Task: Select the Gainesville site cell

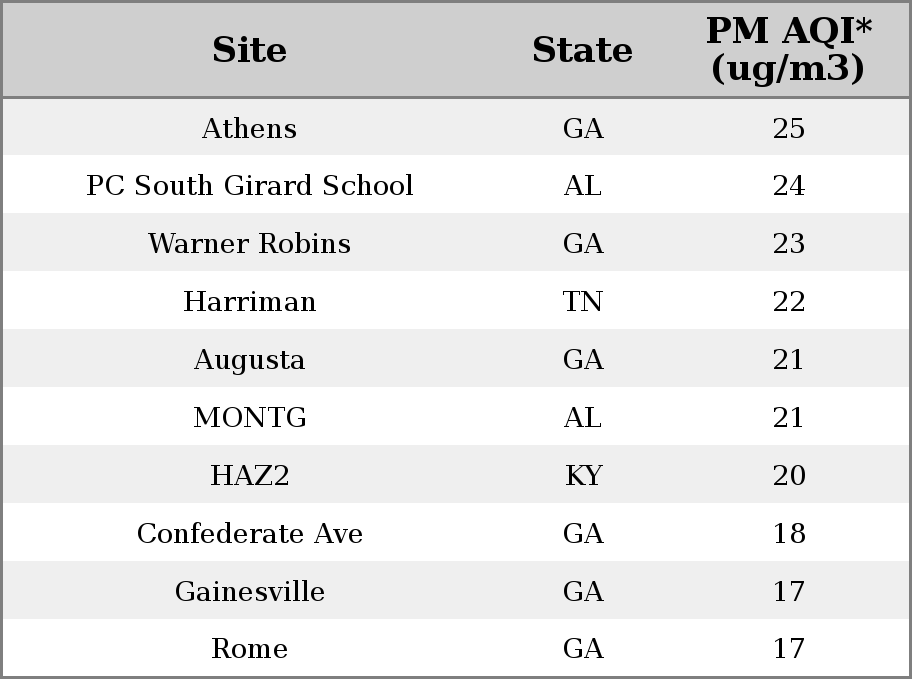Action: point(250,591)
